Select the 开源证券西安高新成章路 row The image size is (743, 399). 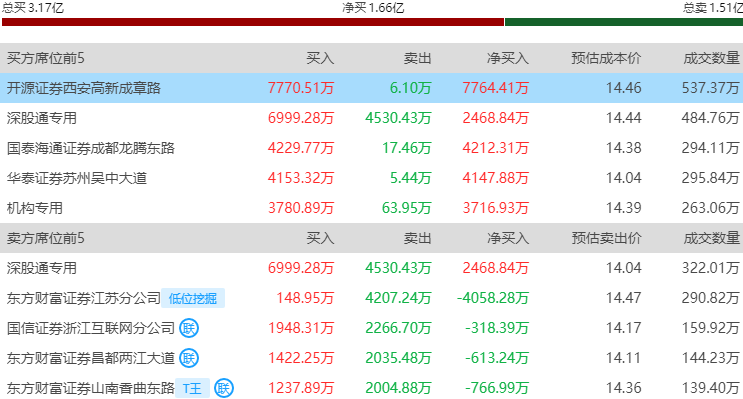372,88
